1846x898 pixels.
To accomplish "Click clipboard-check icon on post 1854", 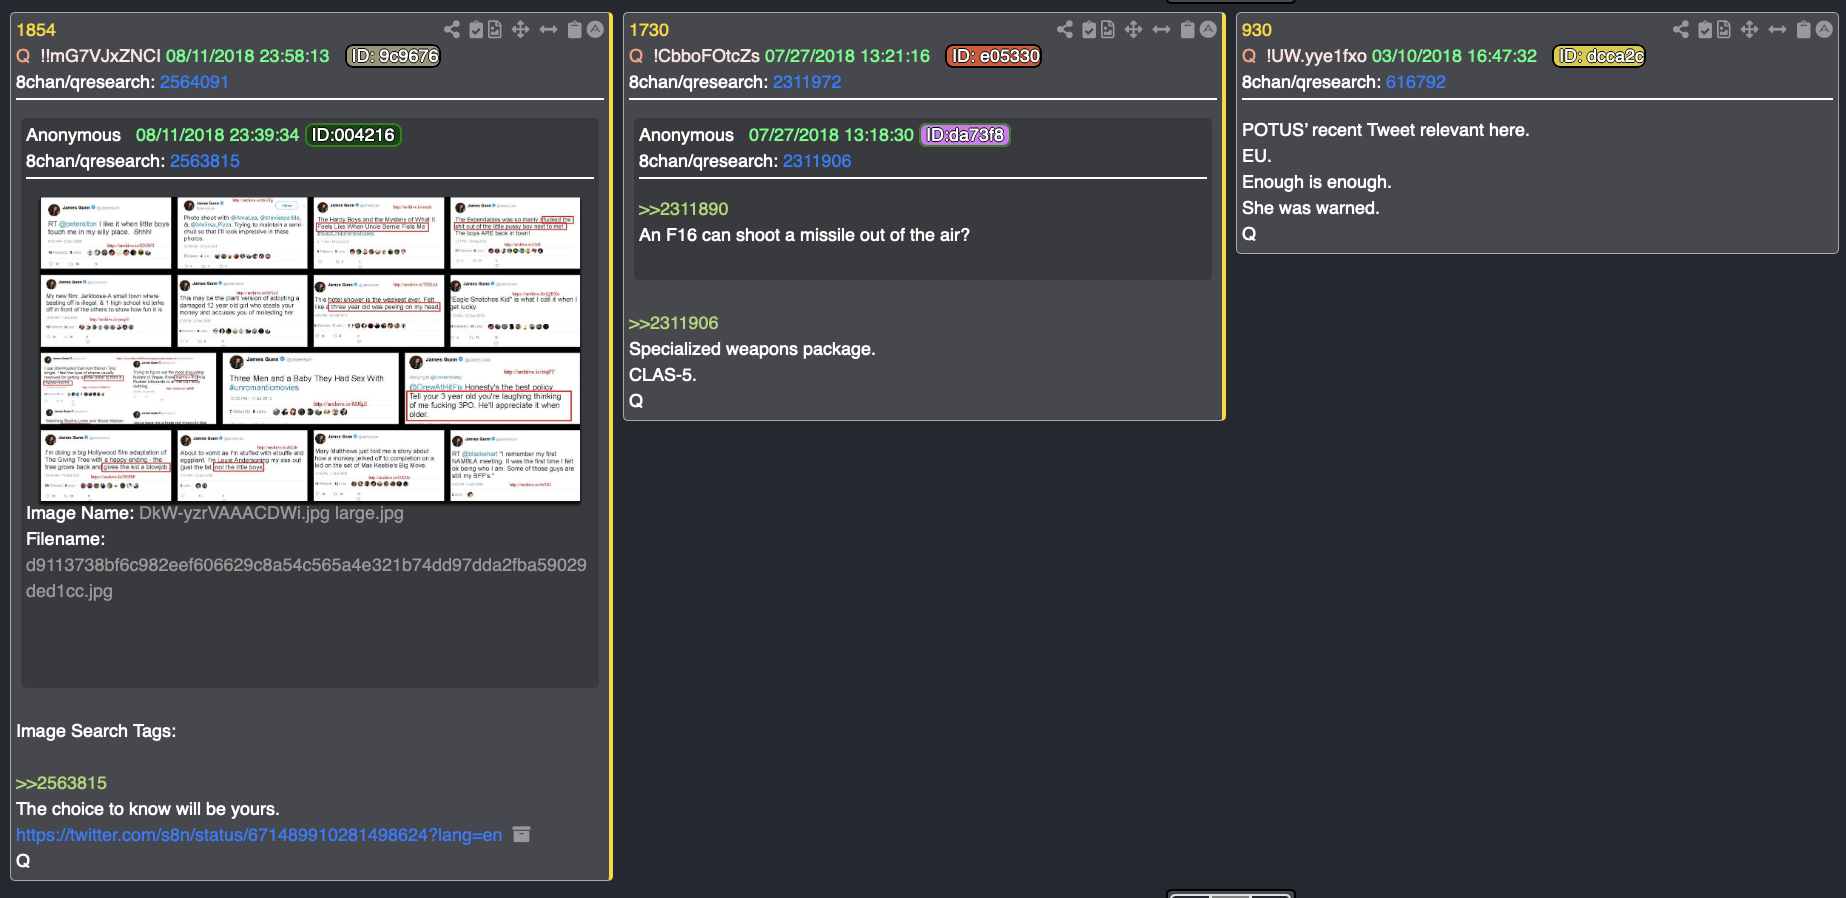I will (x=476, y=30).
